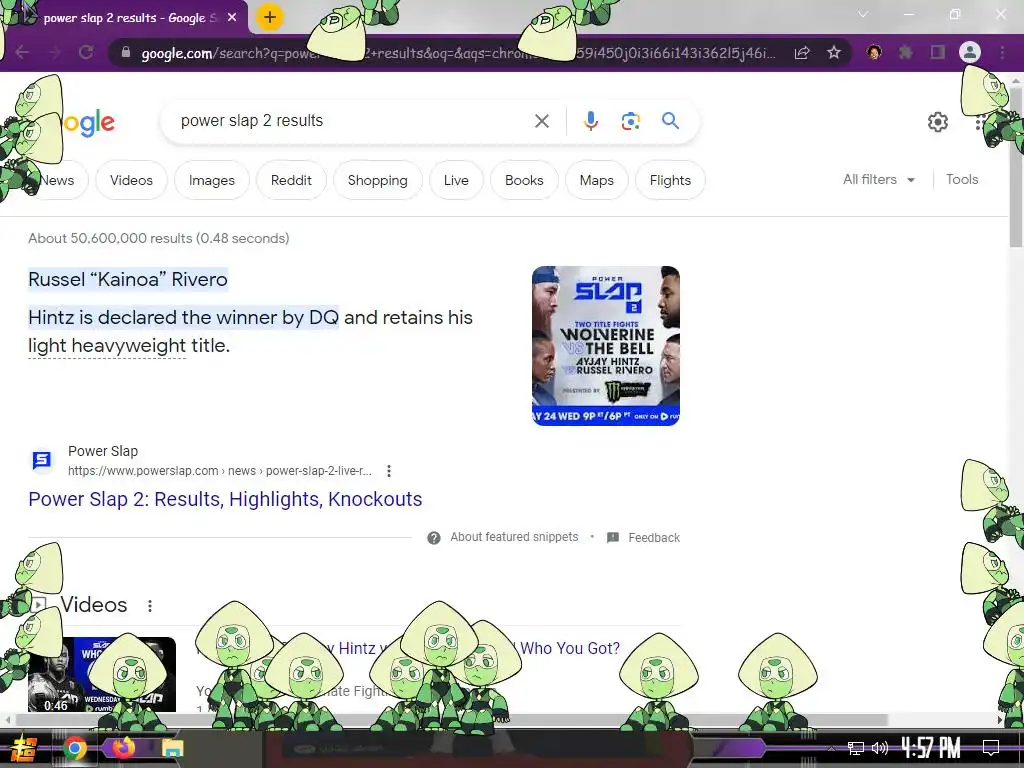The image size is (1024, 768).
Task: Reload the current page
Action: 86,52
